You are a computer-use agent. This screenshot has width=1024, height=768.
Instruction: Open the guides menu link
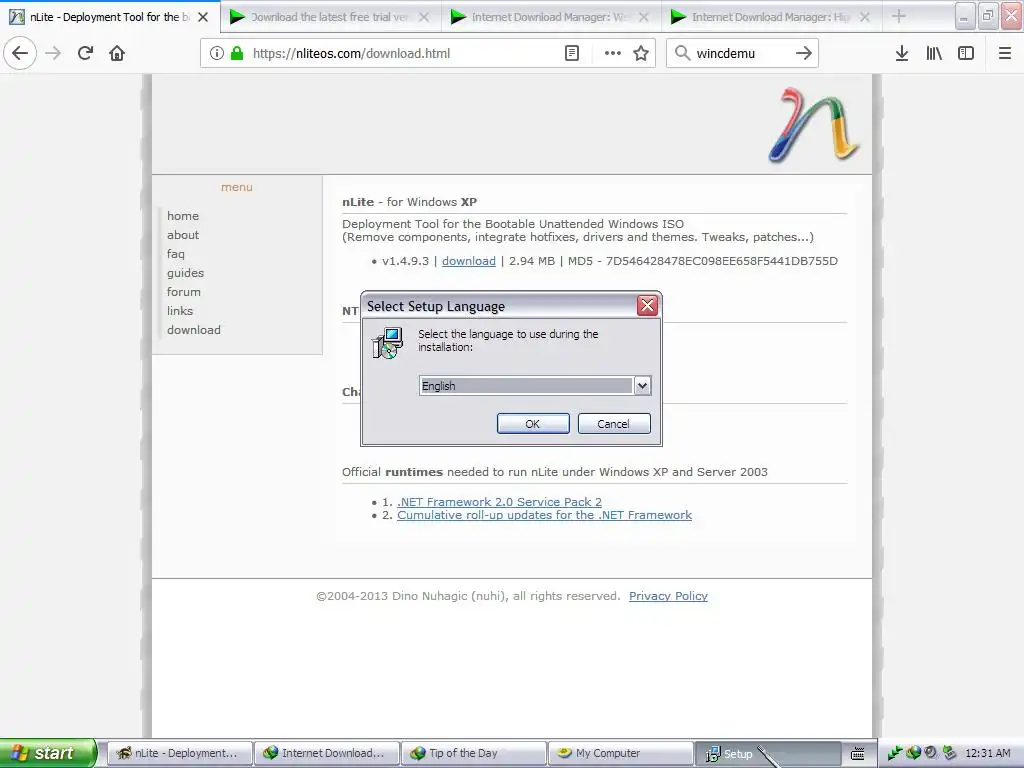click(x=185, y=272)
